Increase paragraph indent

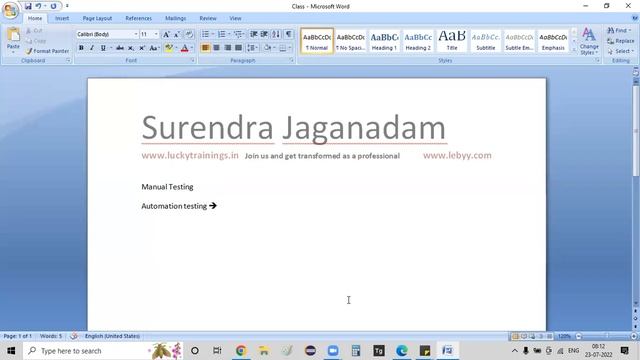click(x=264, y=34)
